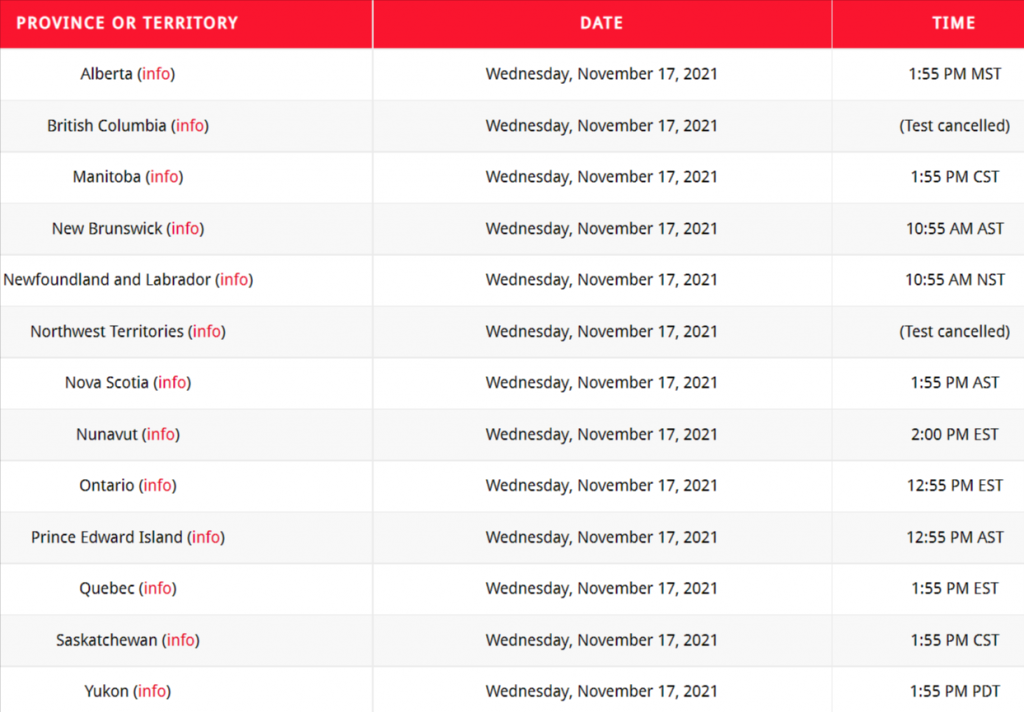Image resolution: width=1024 pixels, height=712 pixels.
Task: Select Yukon's 1:55 PM PDT time
Action: click(954, 691)
